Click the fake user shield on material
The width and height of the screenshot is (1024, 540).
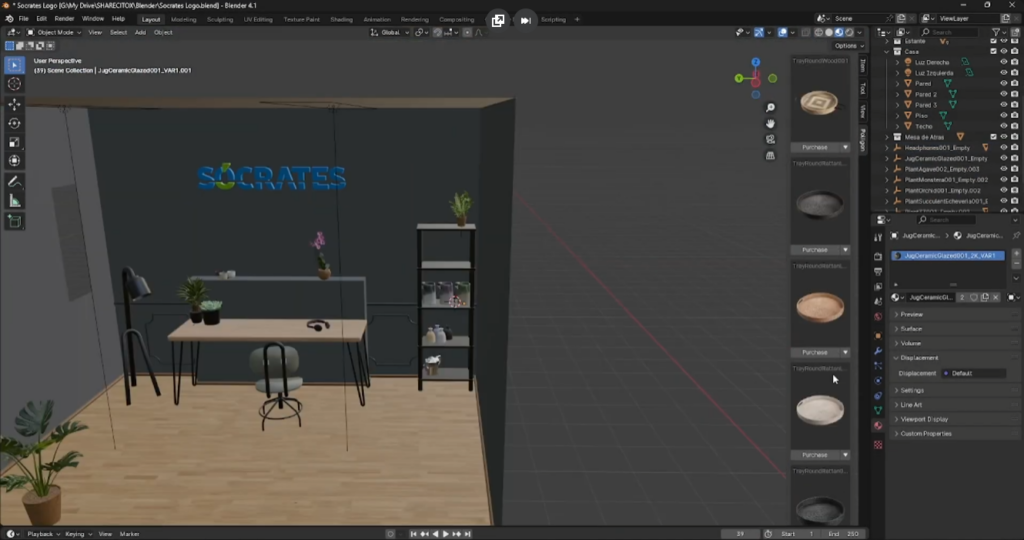(x=974, y=298)
